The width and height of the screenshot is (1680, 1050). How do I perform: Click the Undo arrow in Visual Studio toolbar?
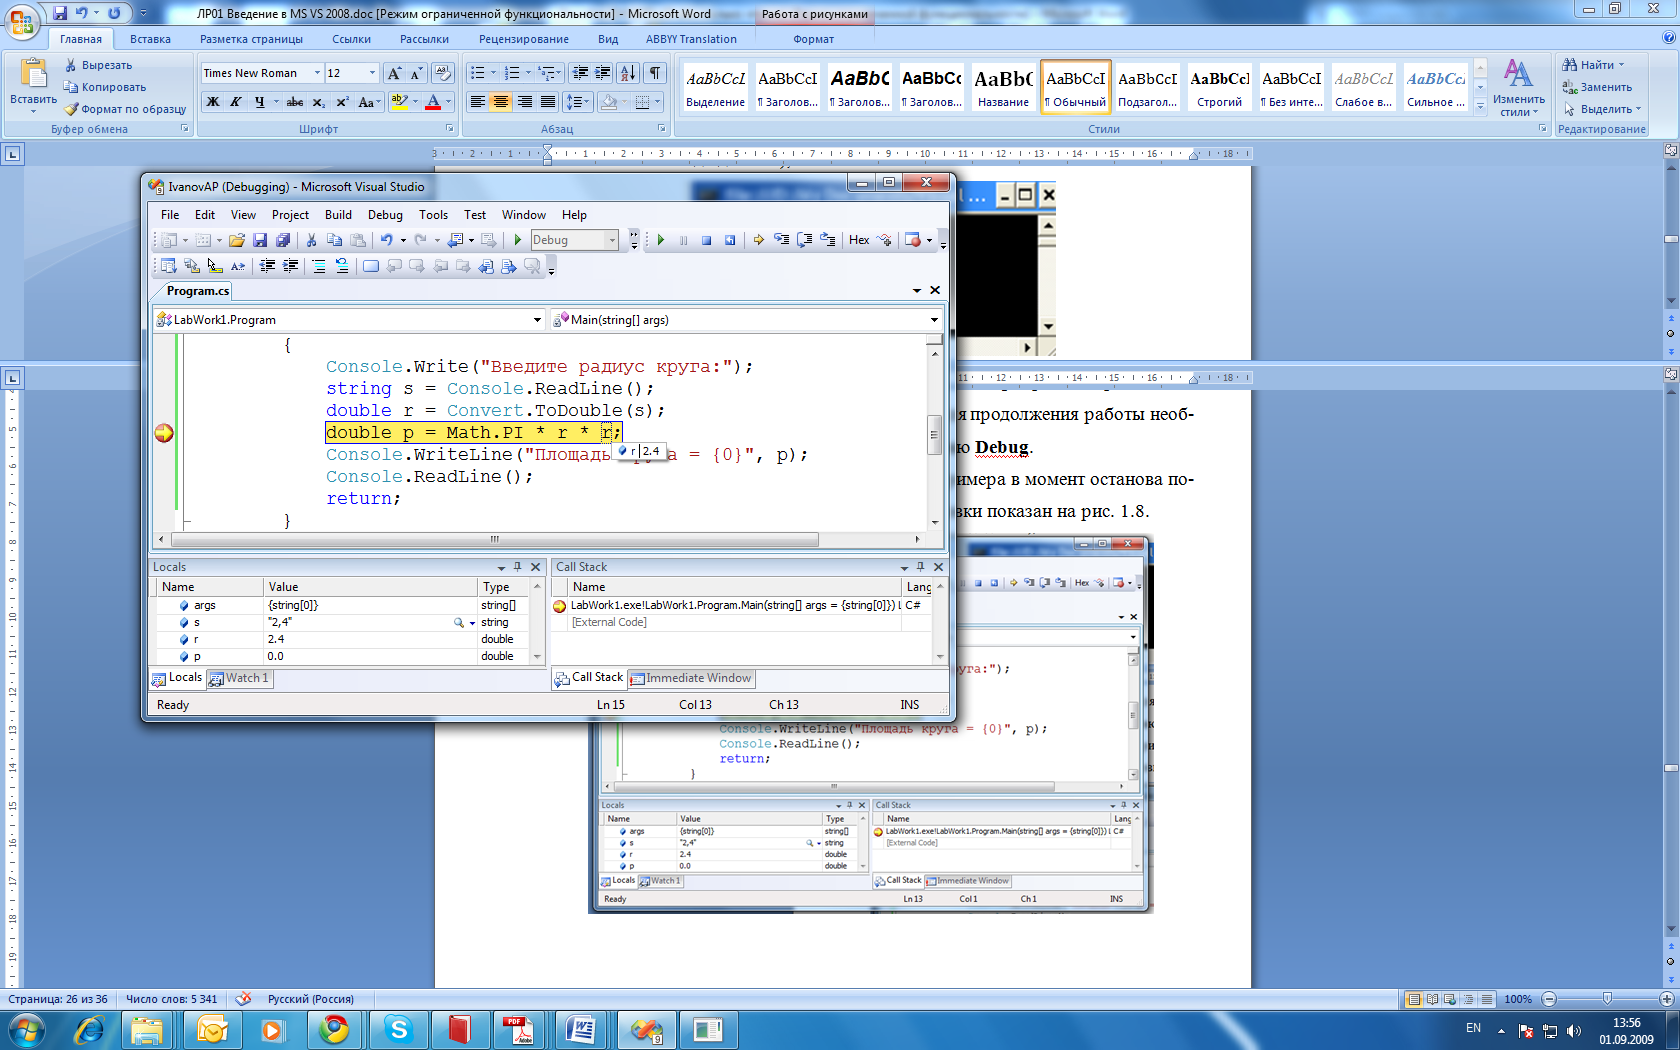pyautogui.click(x=386, y=240)
